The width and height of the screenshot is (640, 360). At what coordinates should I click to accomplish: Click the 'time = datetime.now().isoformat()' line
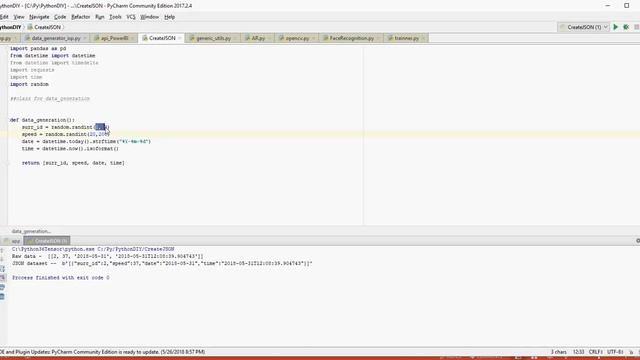pos(70,149)
